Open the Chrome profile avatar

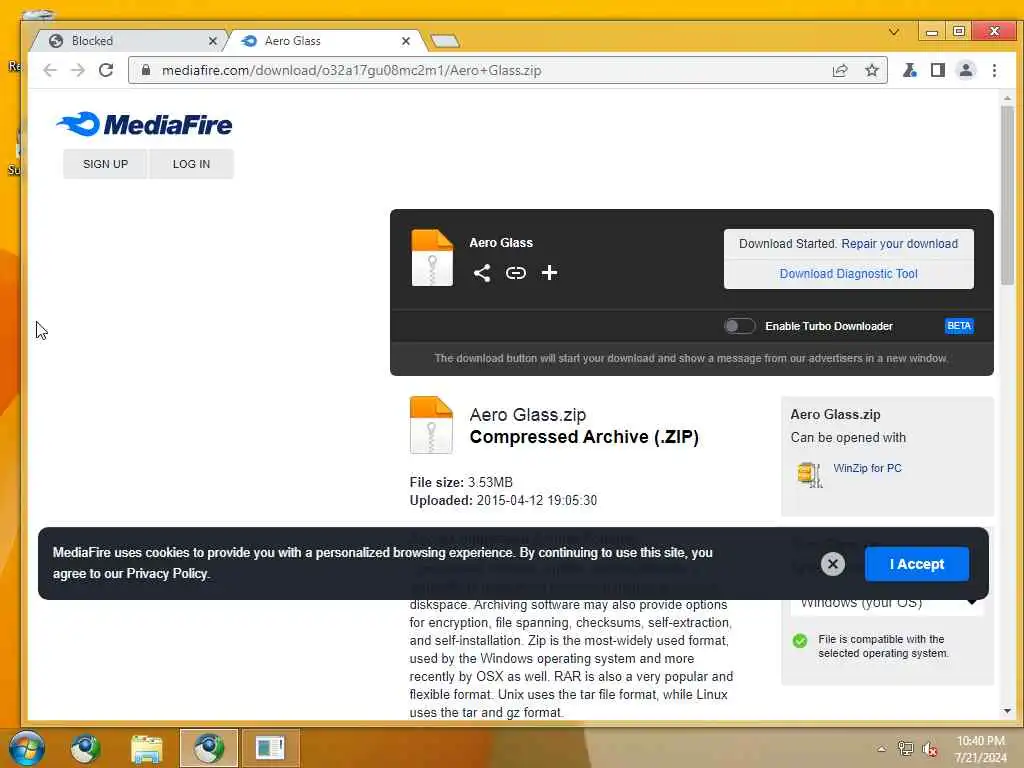tap(966, 70)
